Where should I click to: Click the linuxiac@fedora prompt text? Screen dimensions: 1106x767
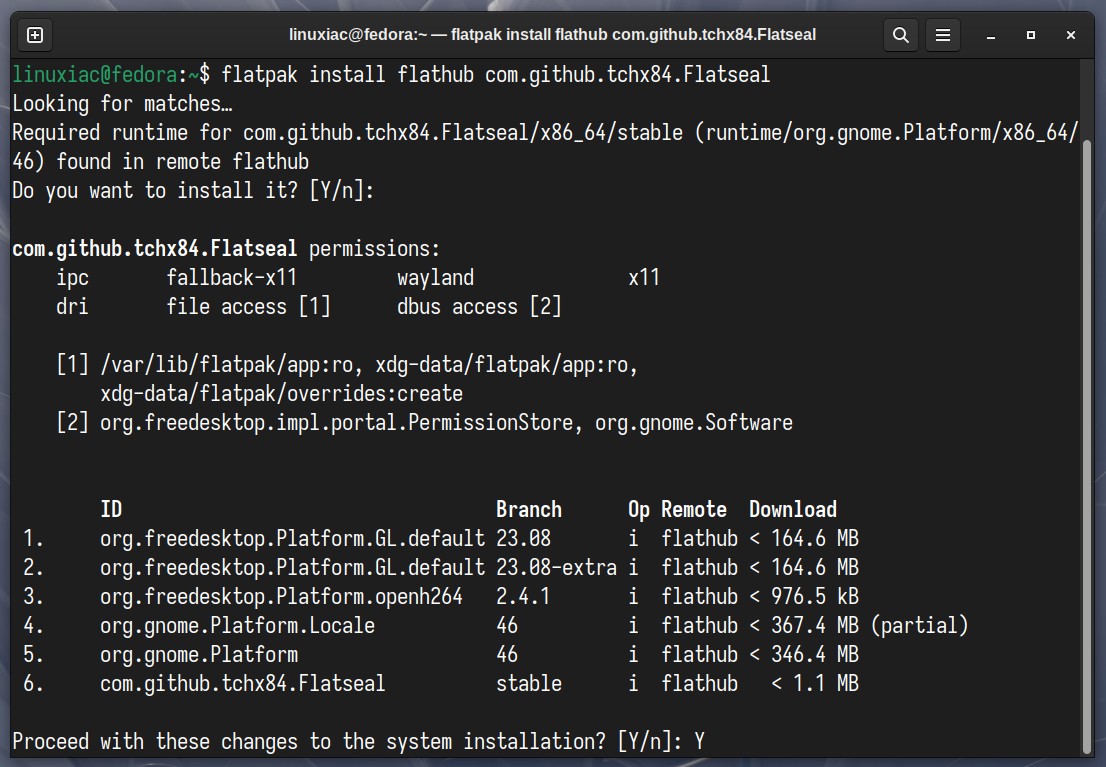(95, 74)
